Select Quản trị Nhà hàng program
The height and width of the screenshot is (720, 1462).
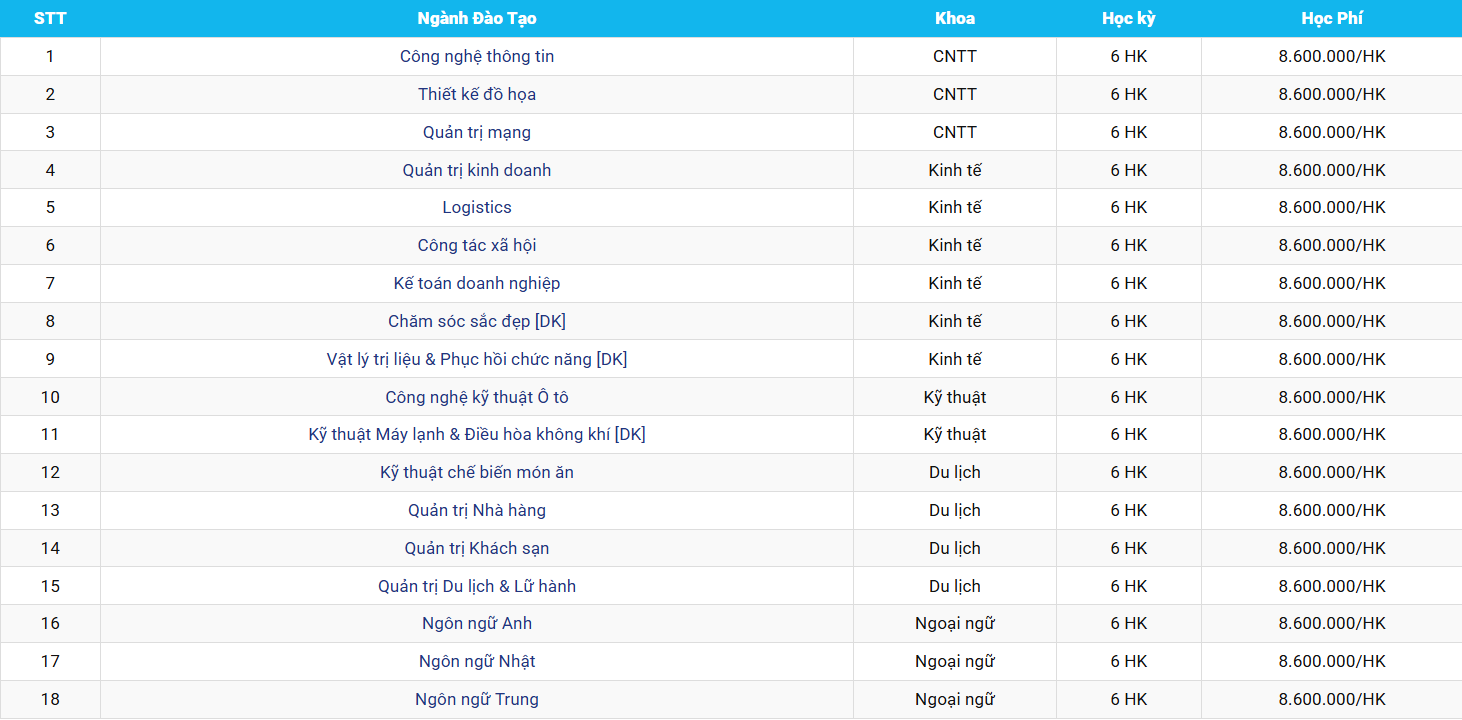coord(477,511)
